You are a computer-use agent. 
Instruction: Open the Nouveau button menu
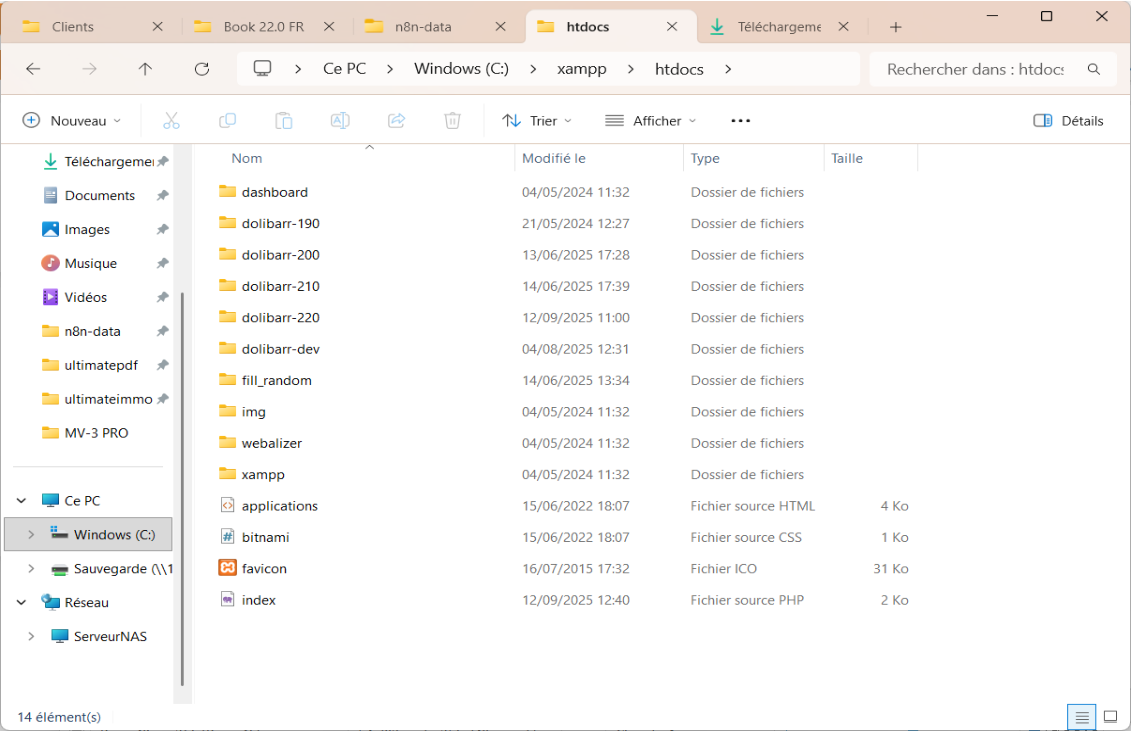(x=72, y=121)
